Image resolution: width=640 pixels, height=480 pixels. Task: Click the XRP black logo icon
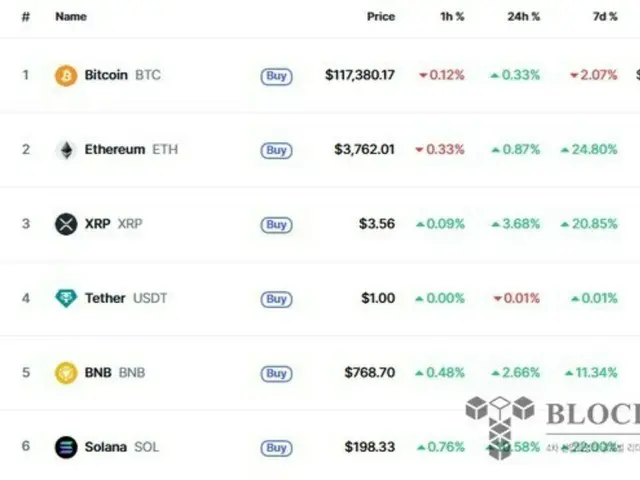pyautogui.click(x=66, y=224)
